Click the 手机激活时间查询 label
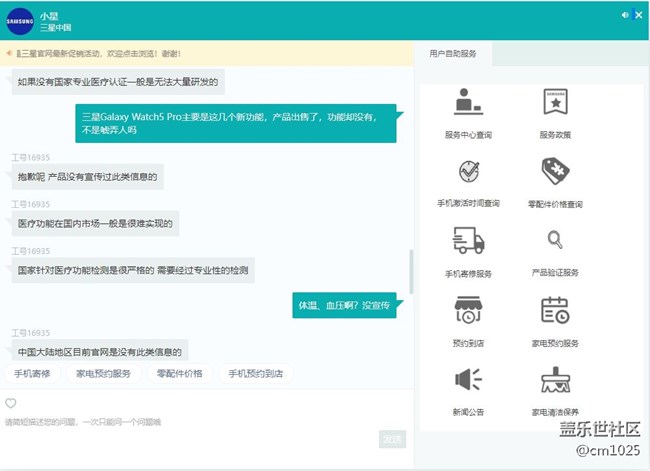 [x=468, y=204]
